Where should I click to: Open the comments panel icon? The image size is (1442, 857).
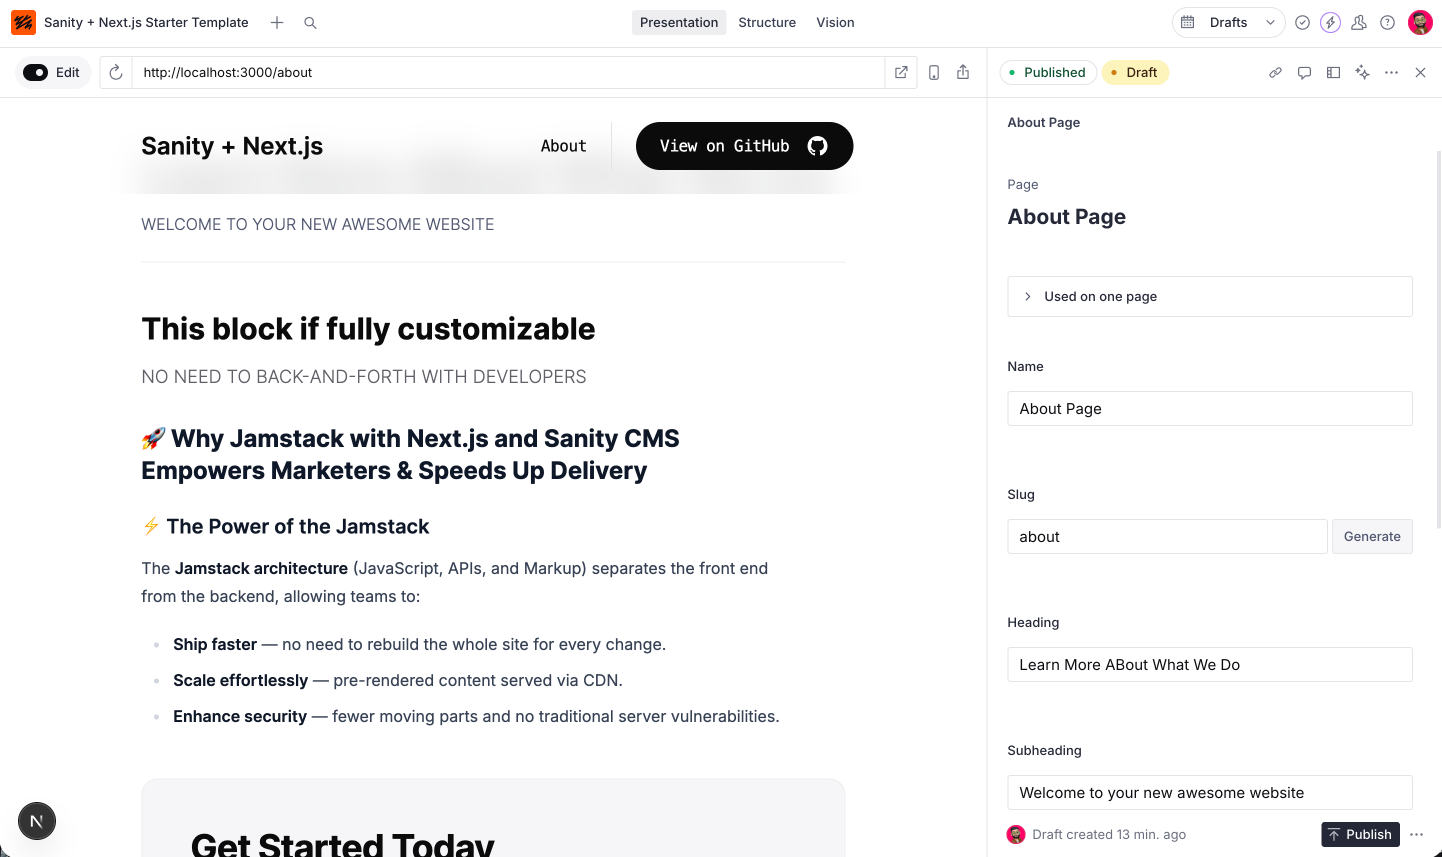(1304, 72)
